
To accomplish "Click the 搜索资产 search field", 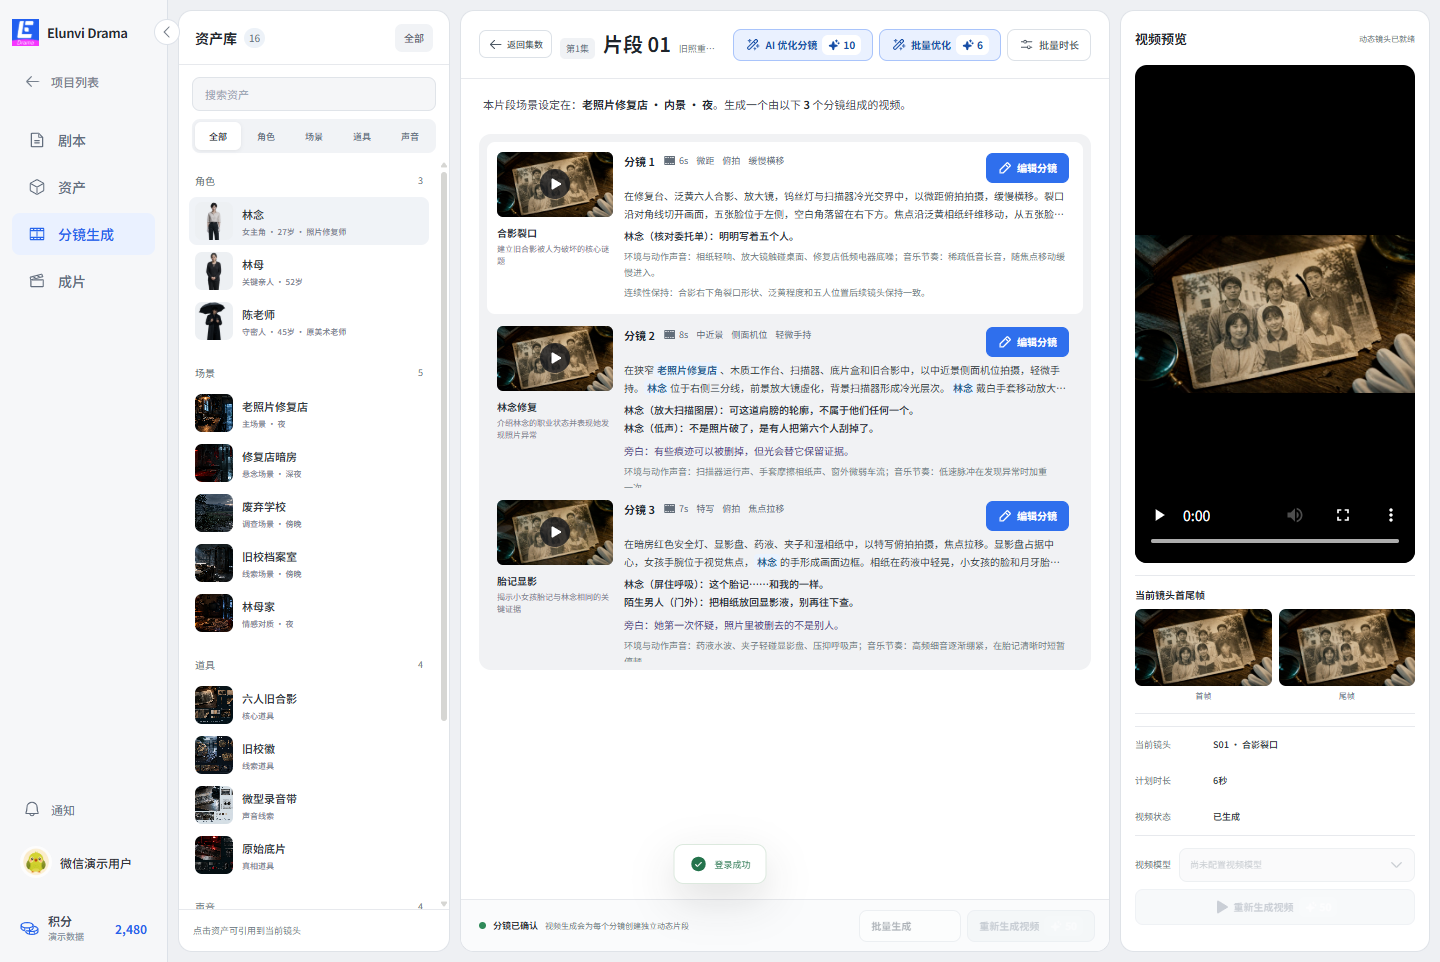I will point(314,94).
